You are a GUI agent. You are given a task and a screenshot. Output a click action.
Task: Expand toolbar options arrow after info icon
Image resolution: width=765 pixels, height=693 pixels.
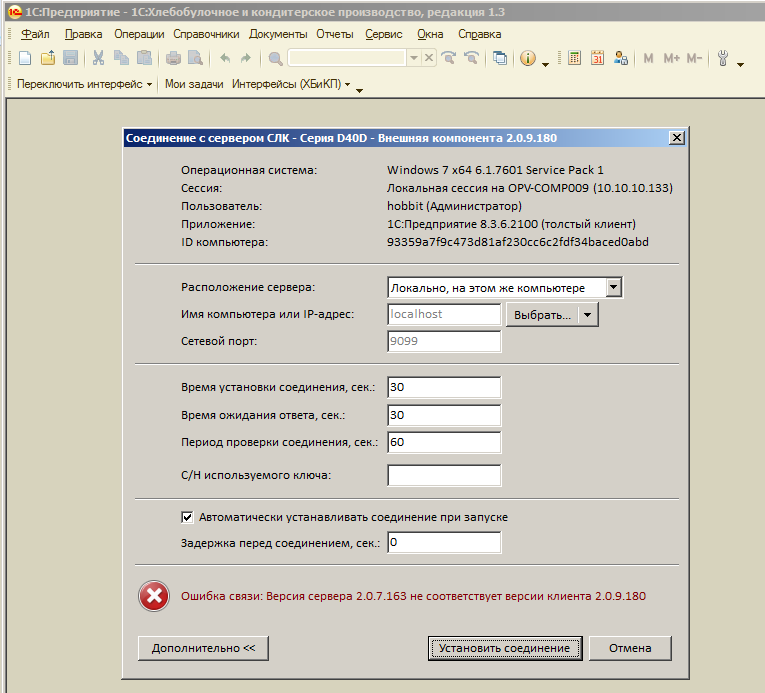click(x=545, y=64)
